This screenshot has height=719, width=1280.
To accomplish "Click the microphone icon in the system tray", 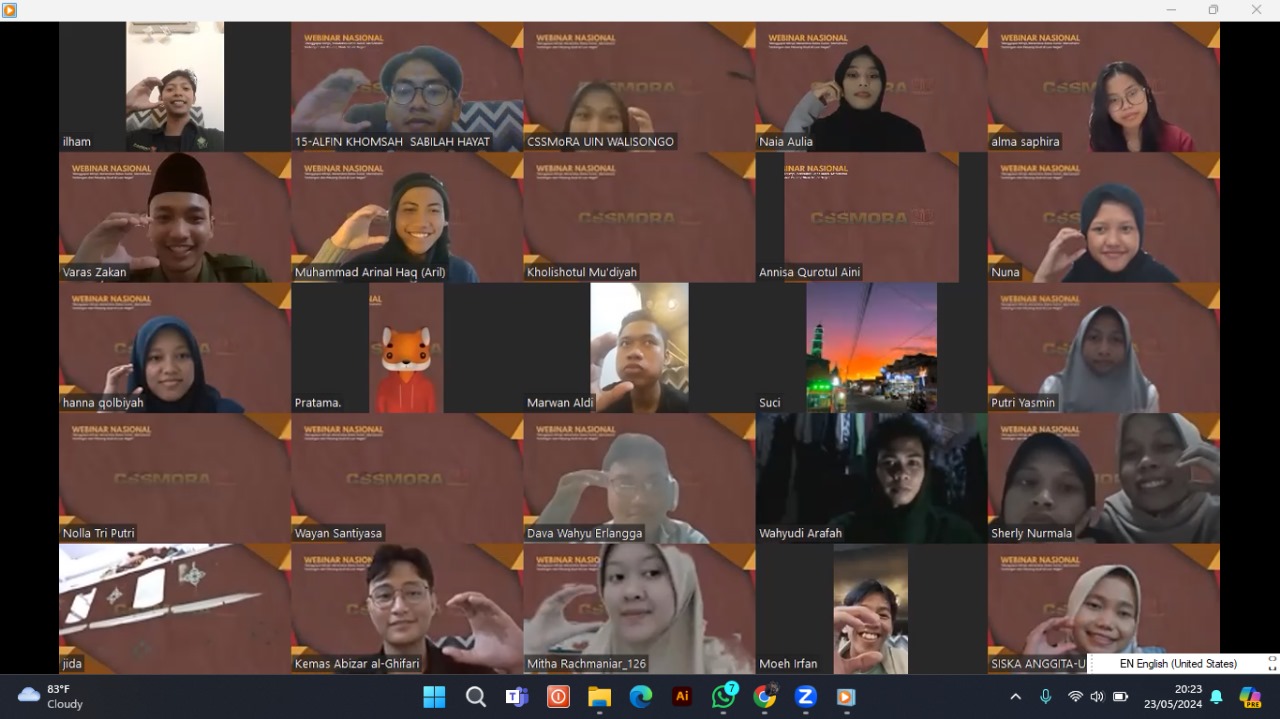I will pyautogui.click(x=1046, y=697).
